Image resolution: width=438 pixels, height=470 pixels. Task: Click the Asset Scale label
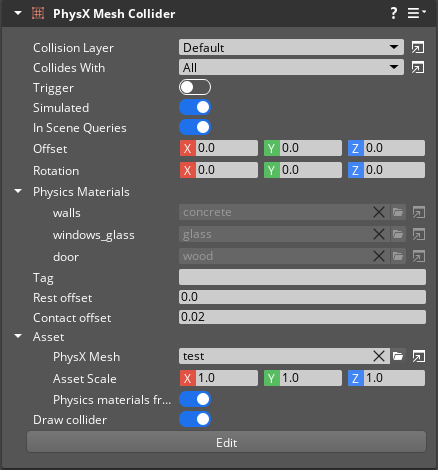click(85, 379)
